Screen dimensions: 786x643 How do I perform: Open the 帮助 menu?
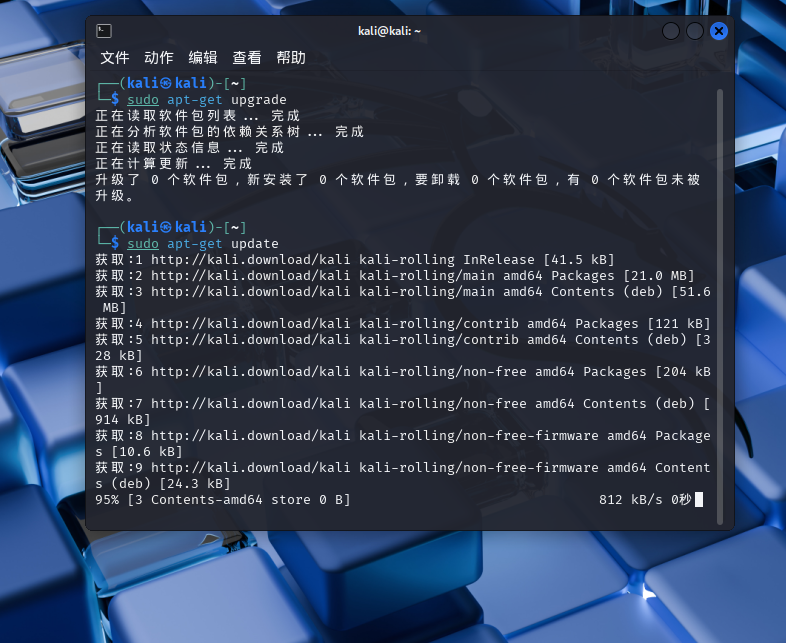(291, 58)
